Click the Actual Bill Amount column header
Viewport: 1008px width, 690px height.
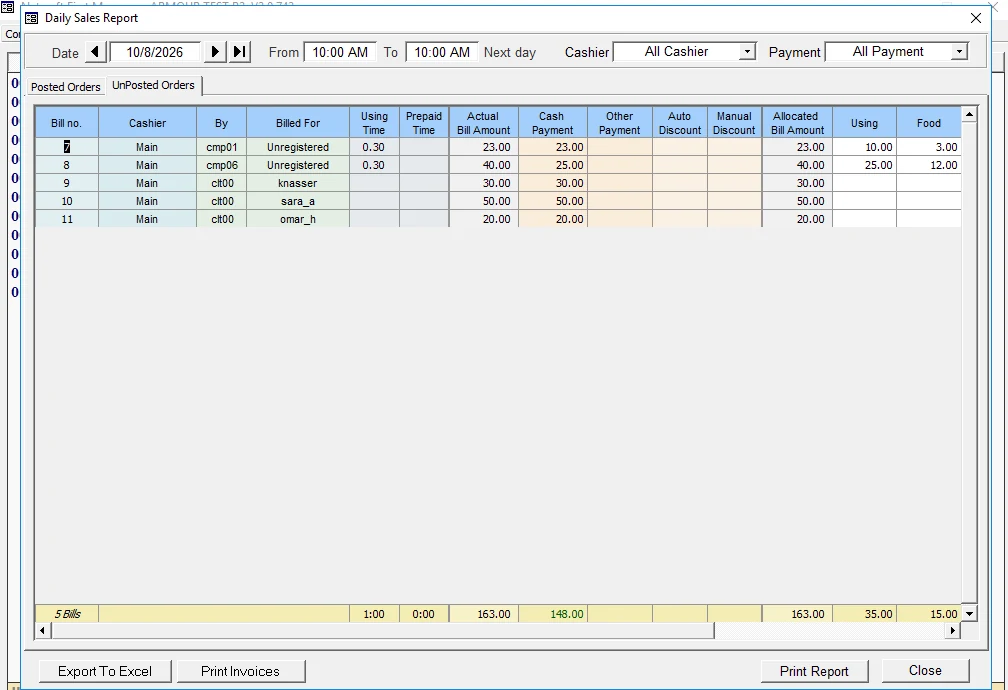point(483,123)
